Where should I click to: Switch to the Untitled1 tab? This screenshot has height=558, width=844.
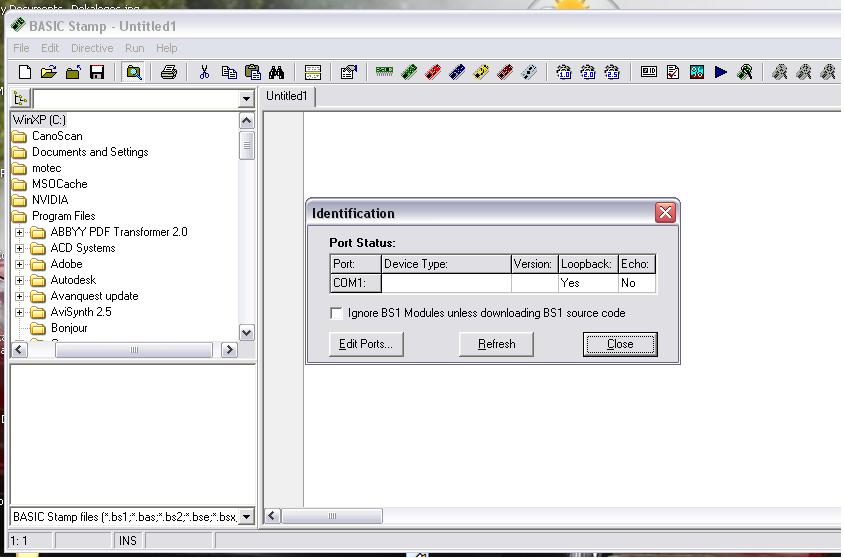[x=287, y=96]
